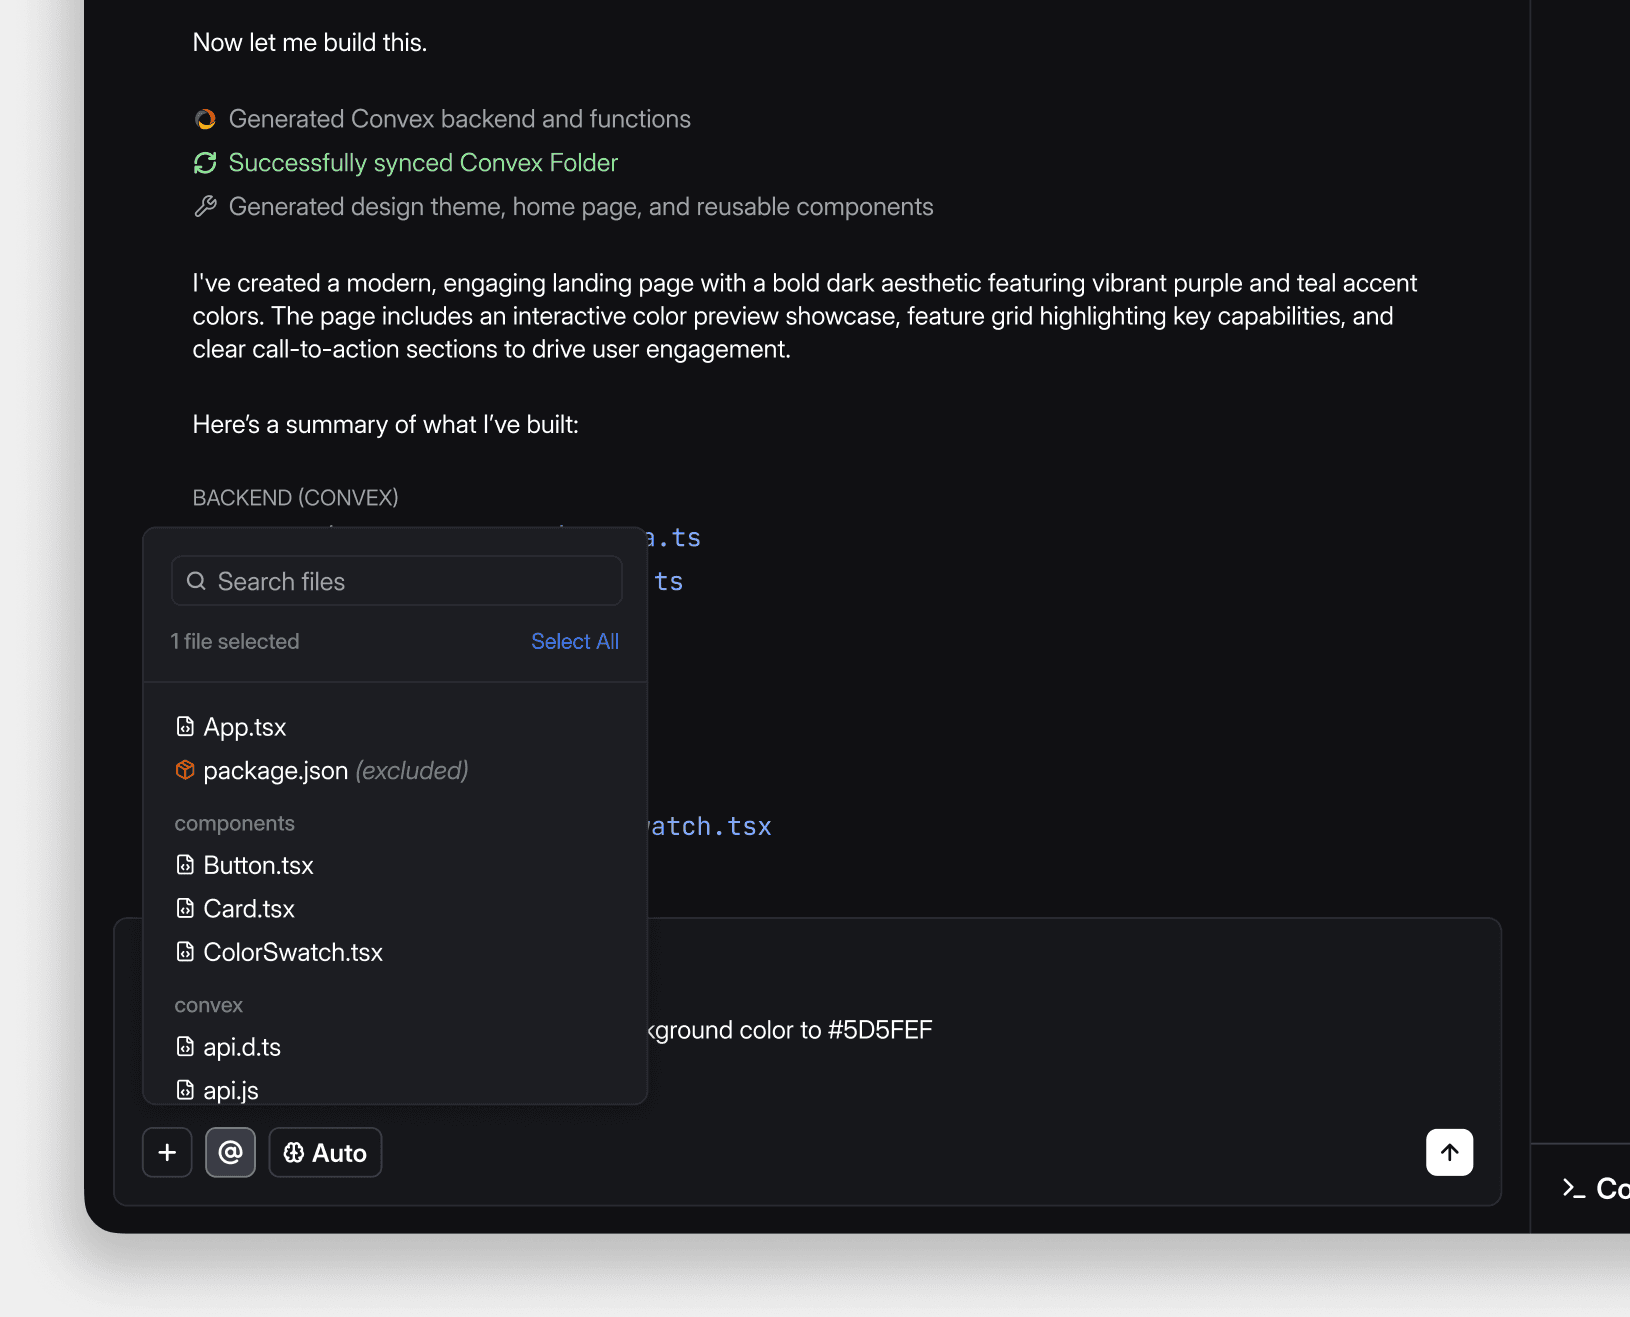Select api.d.ts under convex
This screenshot has height=1317, width=1630.
241,1046
